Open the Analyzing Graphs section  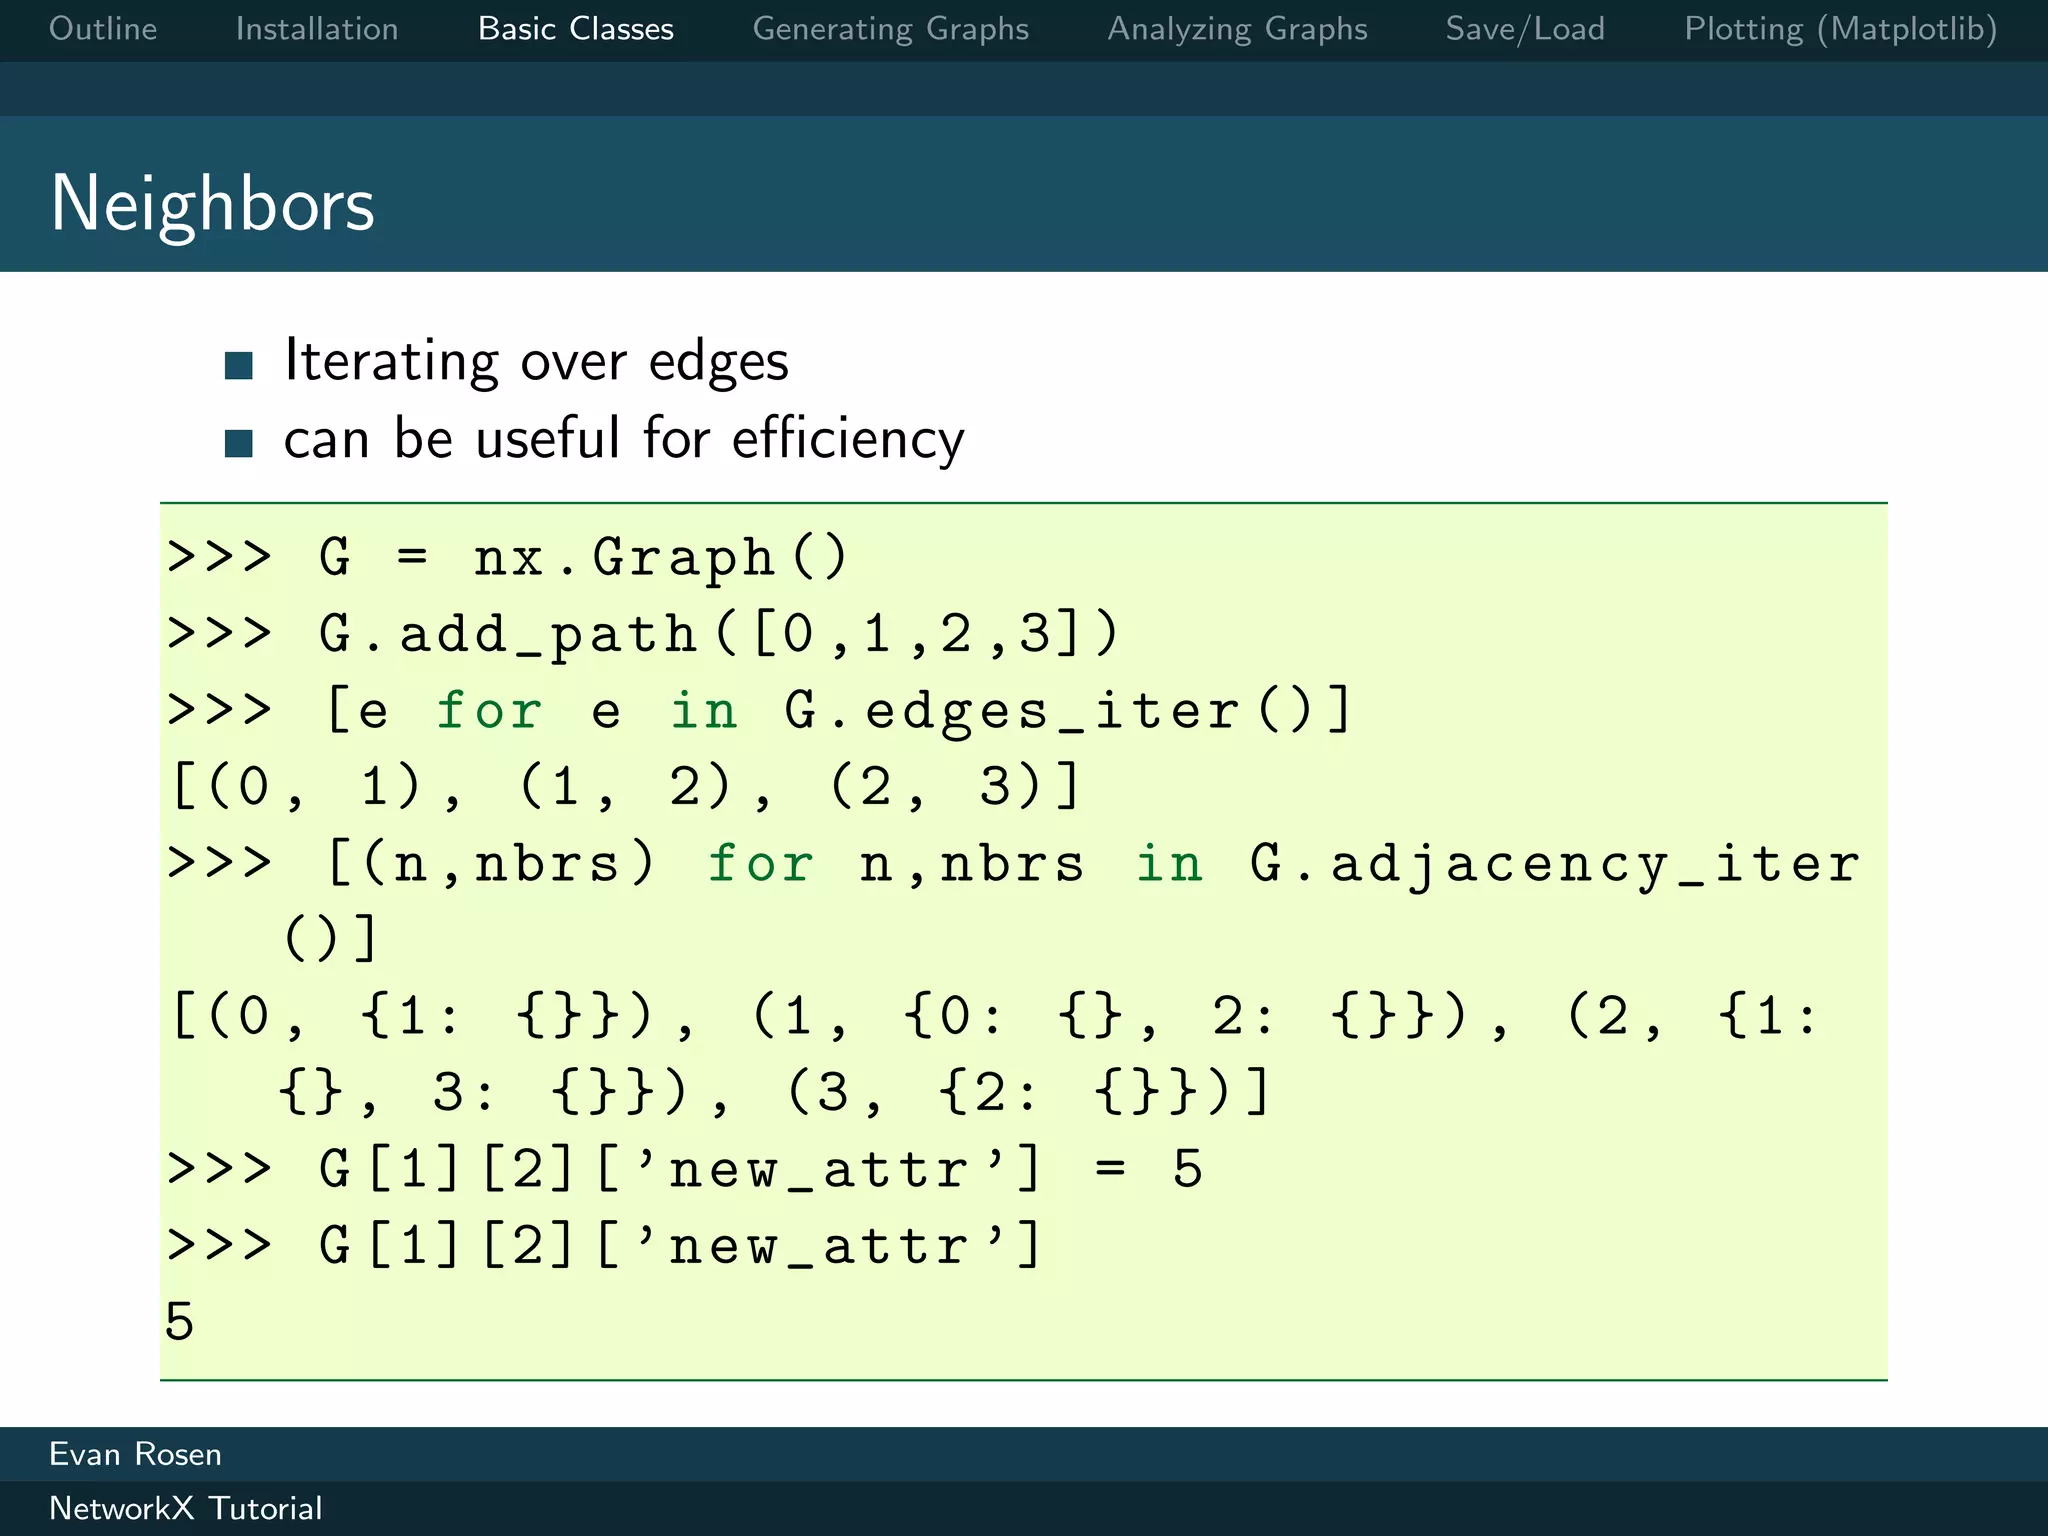coord(1237,30)
